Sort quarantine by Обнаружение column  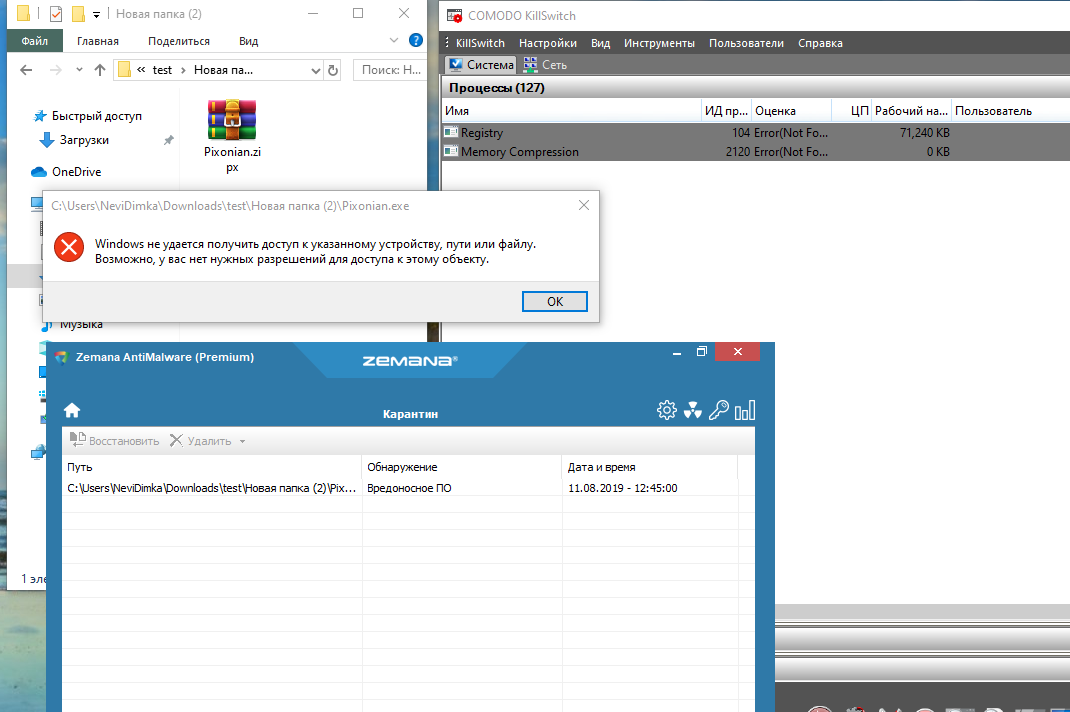click(x=462, y=467)
